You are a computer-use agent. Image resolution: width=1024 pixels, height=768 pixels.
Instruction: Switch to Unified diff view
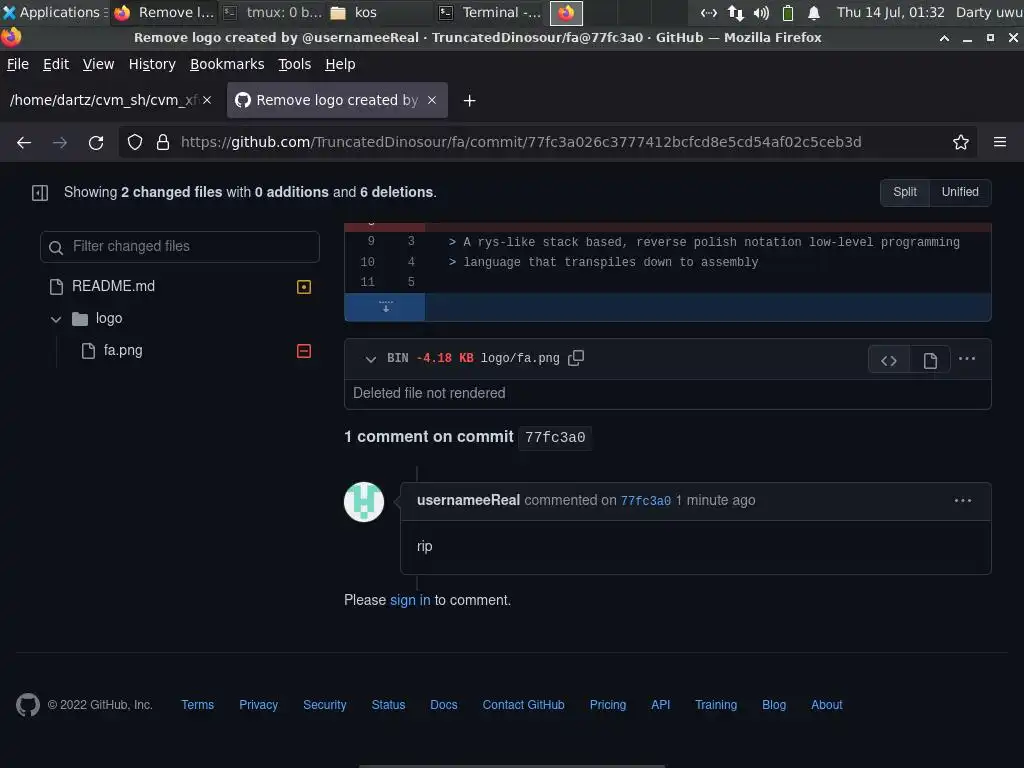point(959,192)
